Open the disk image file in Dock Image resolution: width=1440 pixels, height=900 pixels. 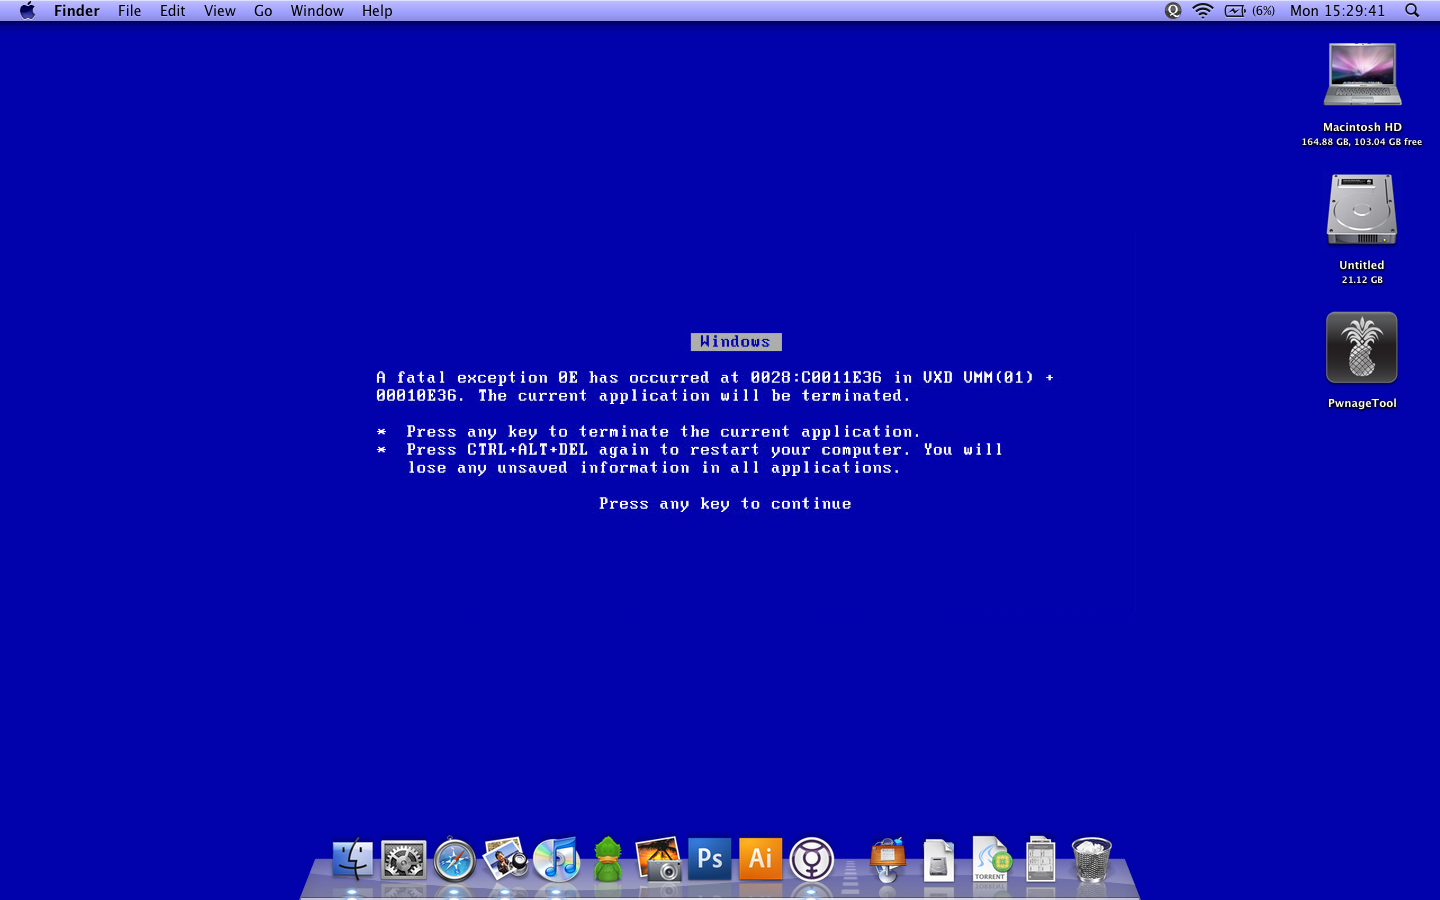tap(938, 859)
